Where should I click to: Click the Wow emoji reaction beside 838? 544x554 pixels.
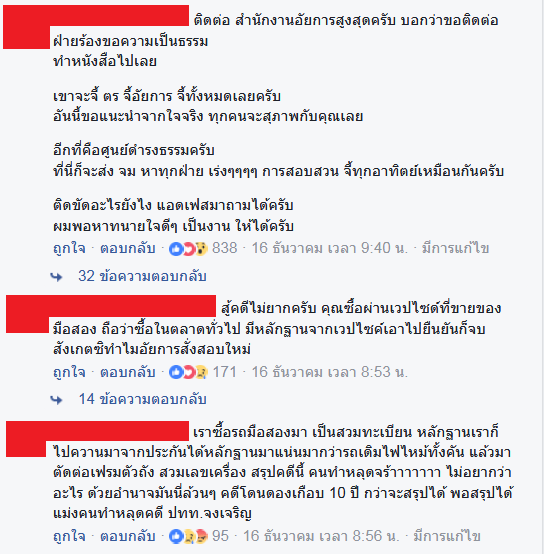click(x=201, y=249)
